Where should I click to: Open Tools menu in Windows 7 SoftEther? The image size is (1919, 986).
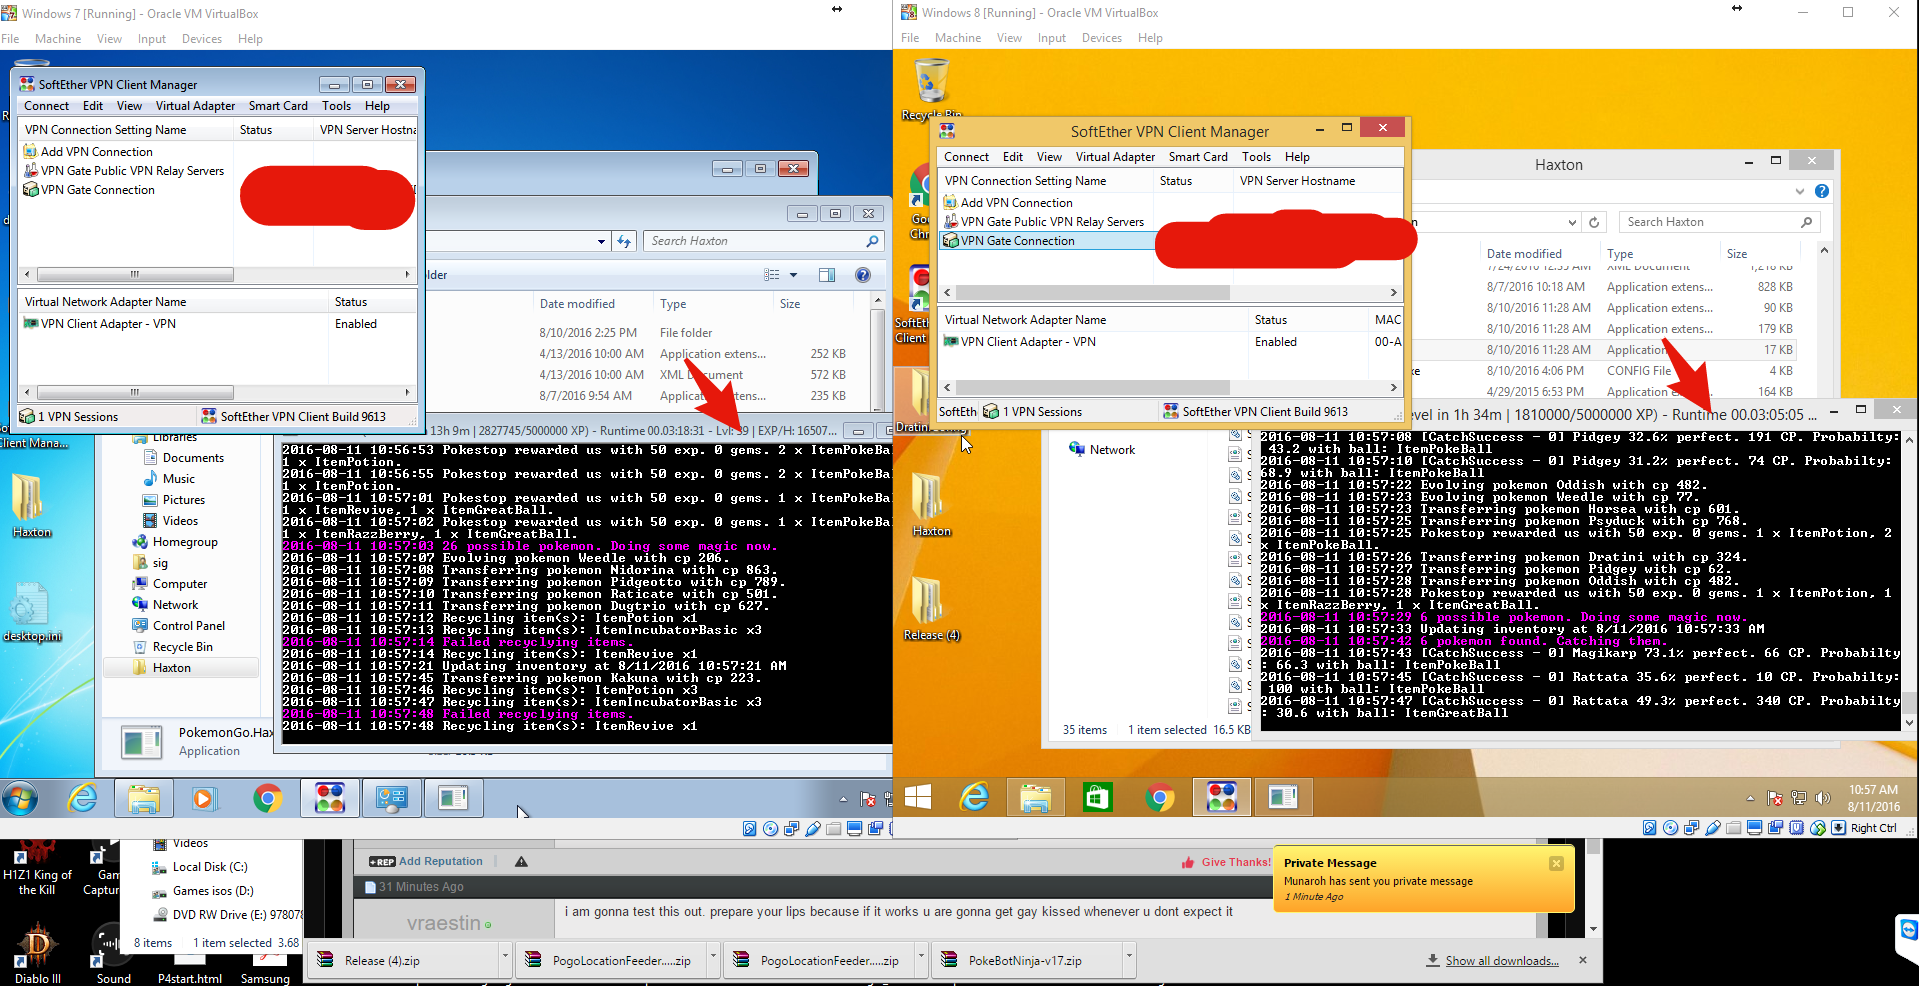click(x=336, y=106)
